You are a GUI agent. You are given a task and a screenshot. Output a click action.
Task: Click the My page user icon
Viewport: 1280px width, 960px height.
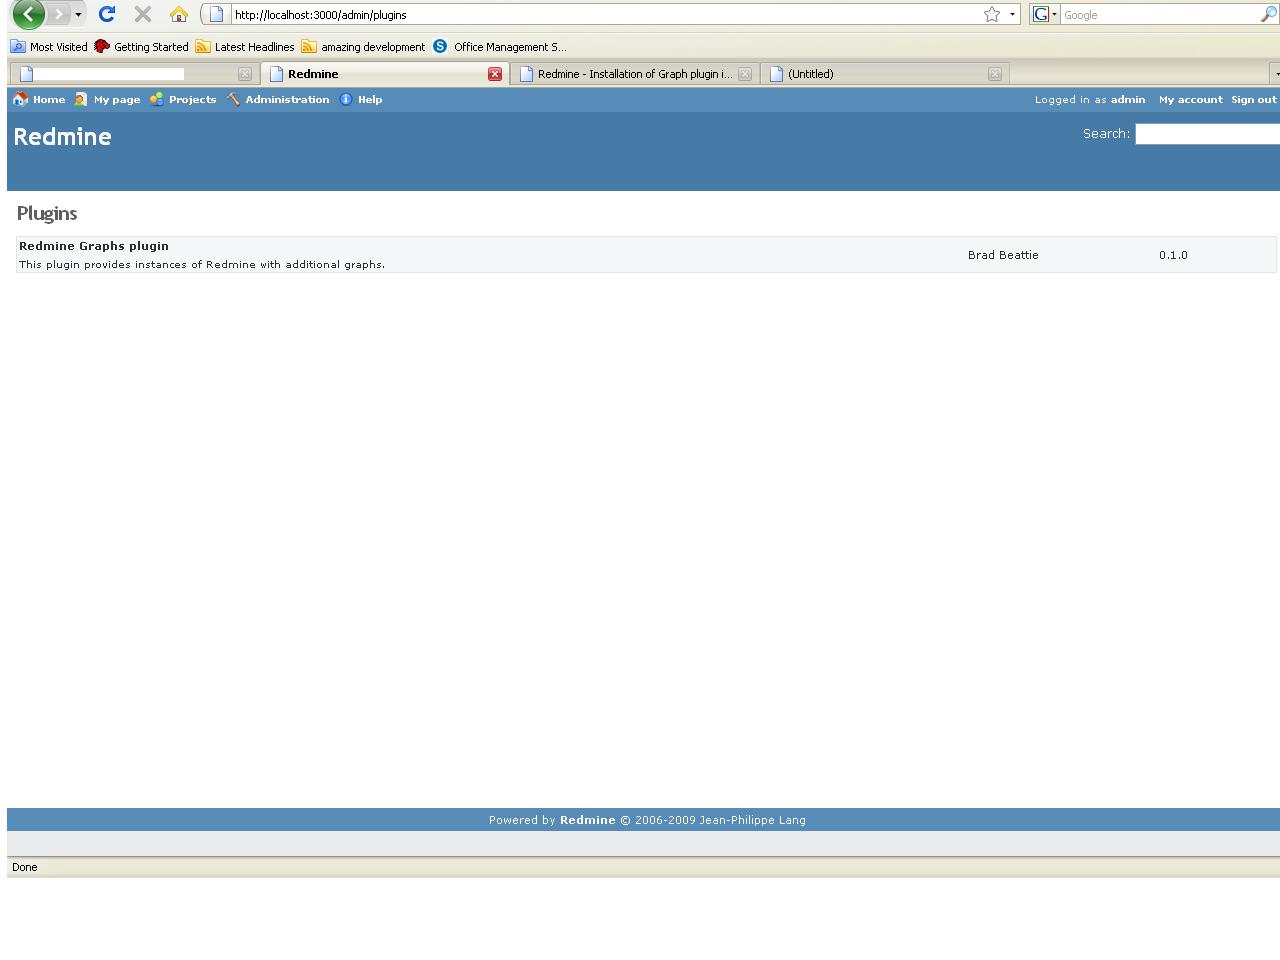click(x=81, y=99)
